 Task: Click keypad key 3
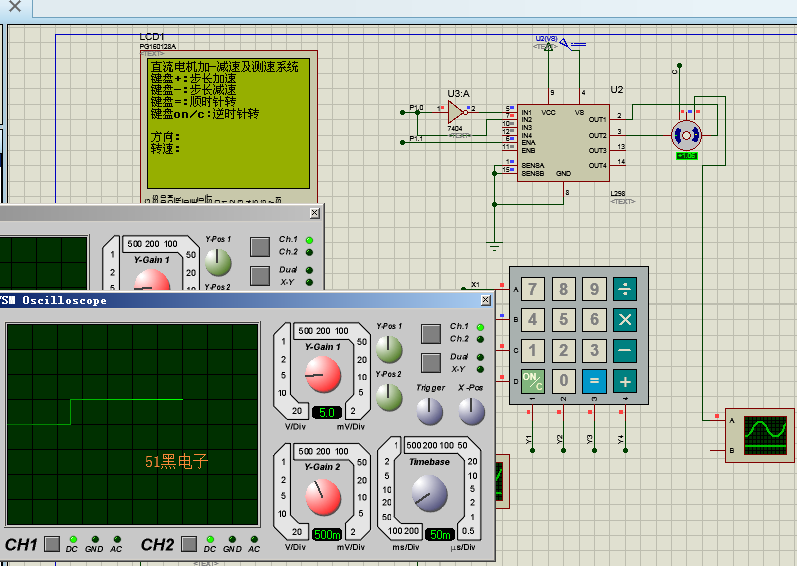(x=594, y=351)
